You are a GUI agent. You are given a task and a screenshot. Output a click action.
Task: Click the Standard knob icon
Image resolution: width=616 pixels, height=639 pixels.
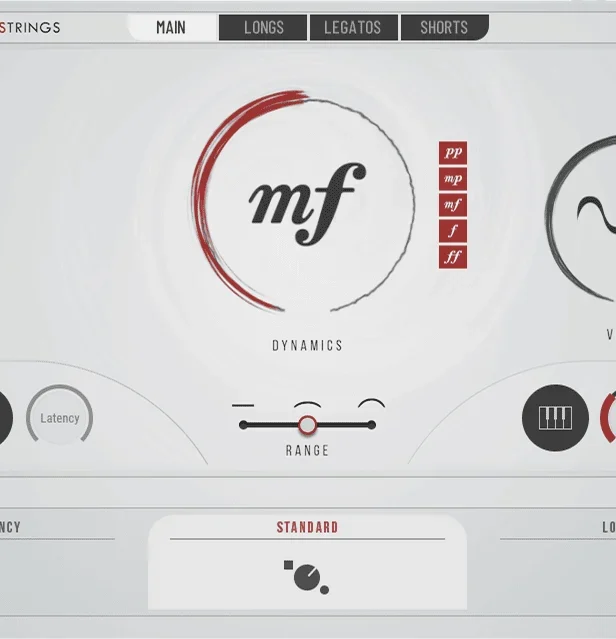coord(306,577)
